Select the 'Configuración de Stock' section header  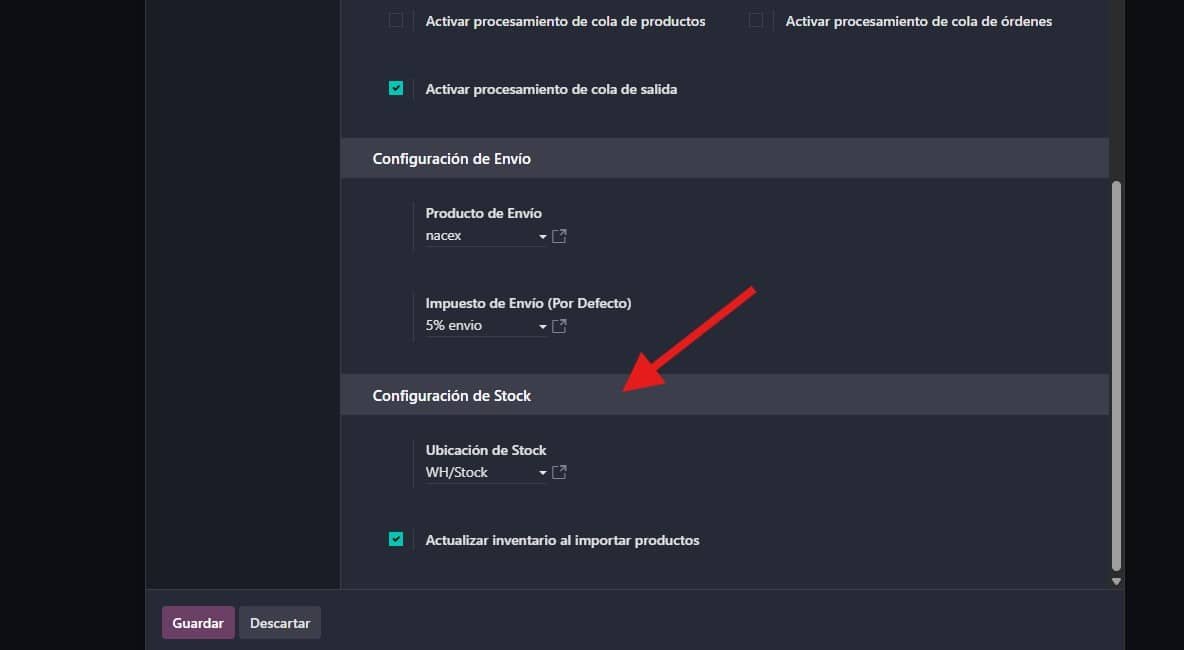pos(451,396)
